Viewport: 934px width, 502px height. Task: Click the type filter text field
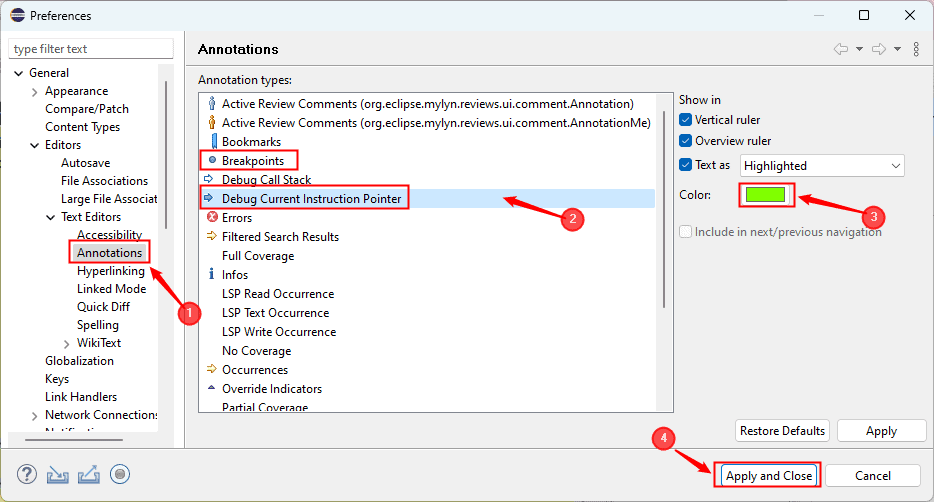pyautogui.click(x=90, y=49)
